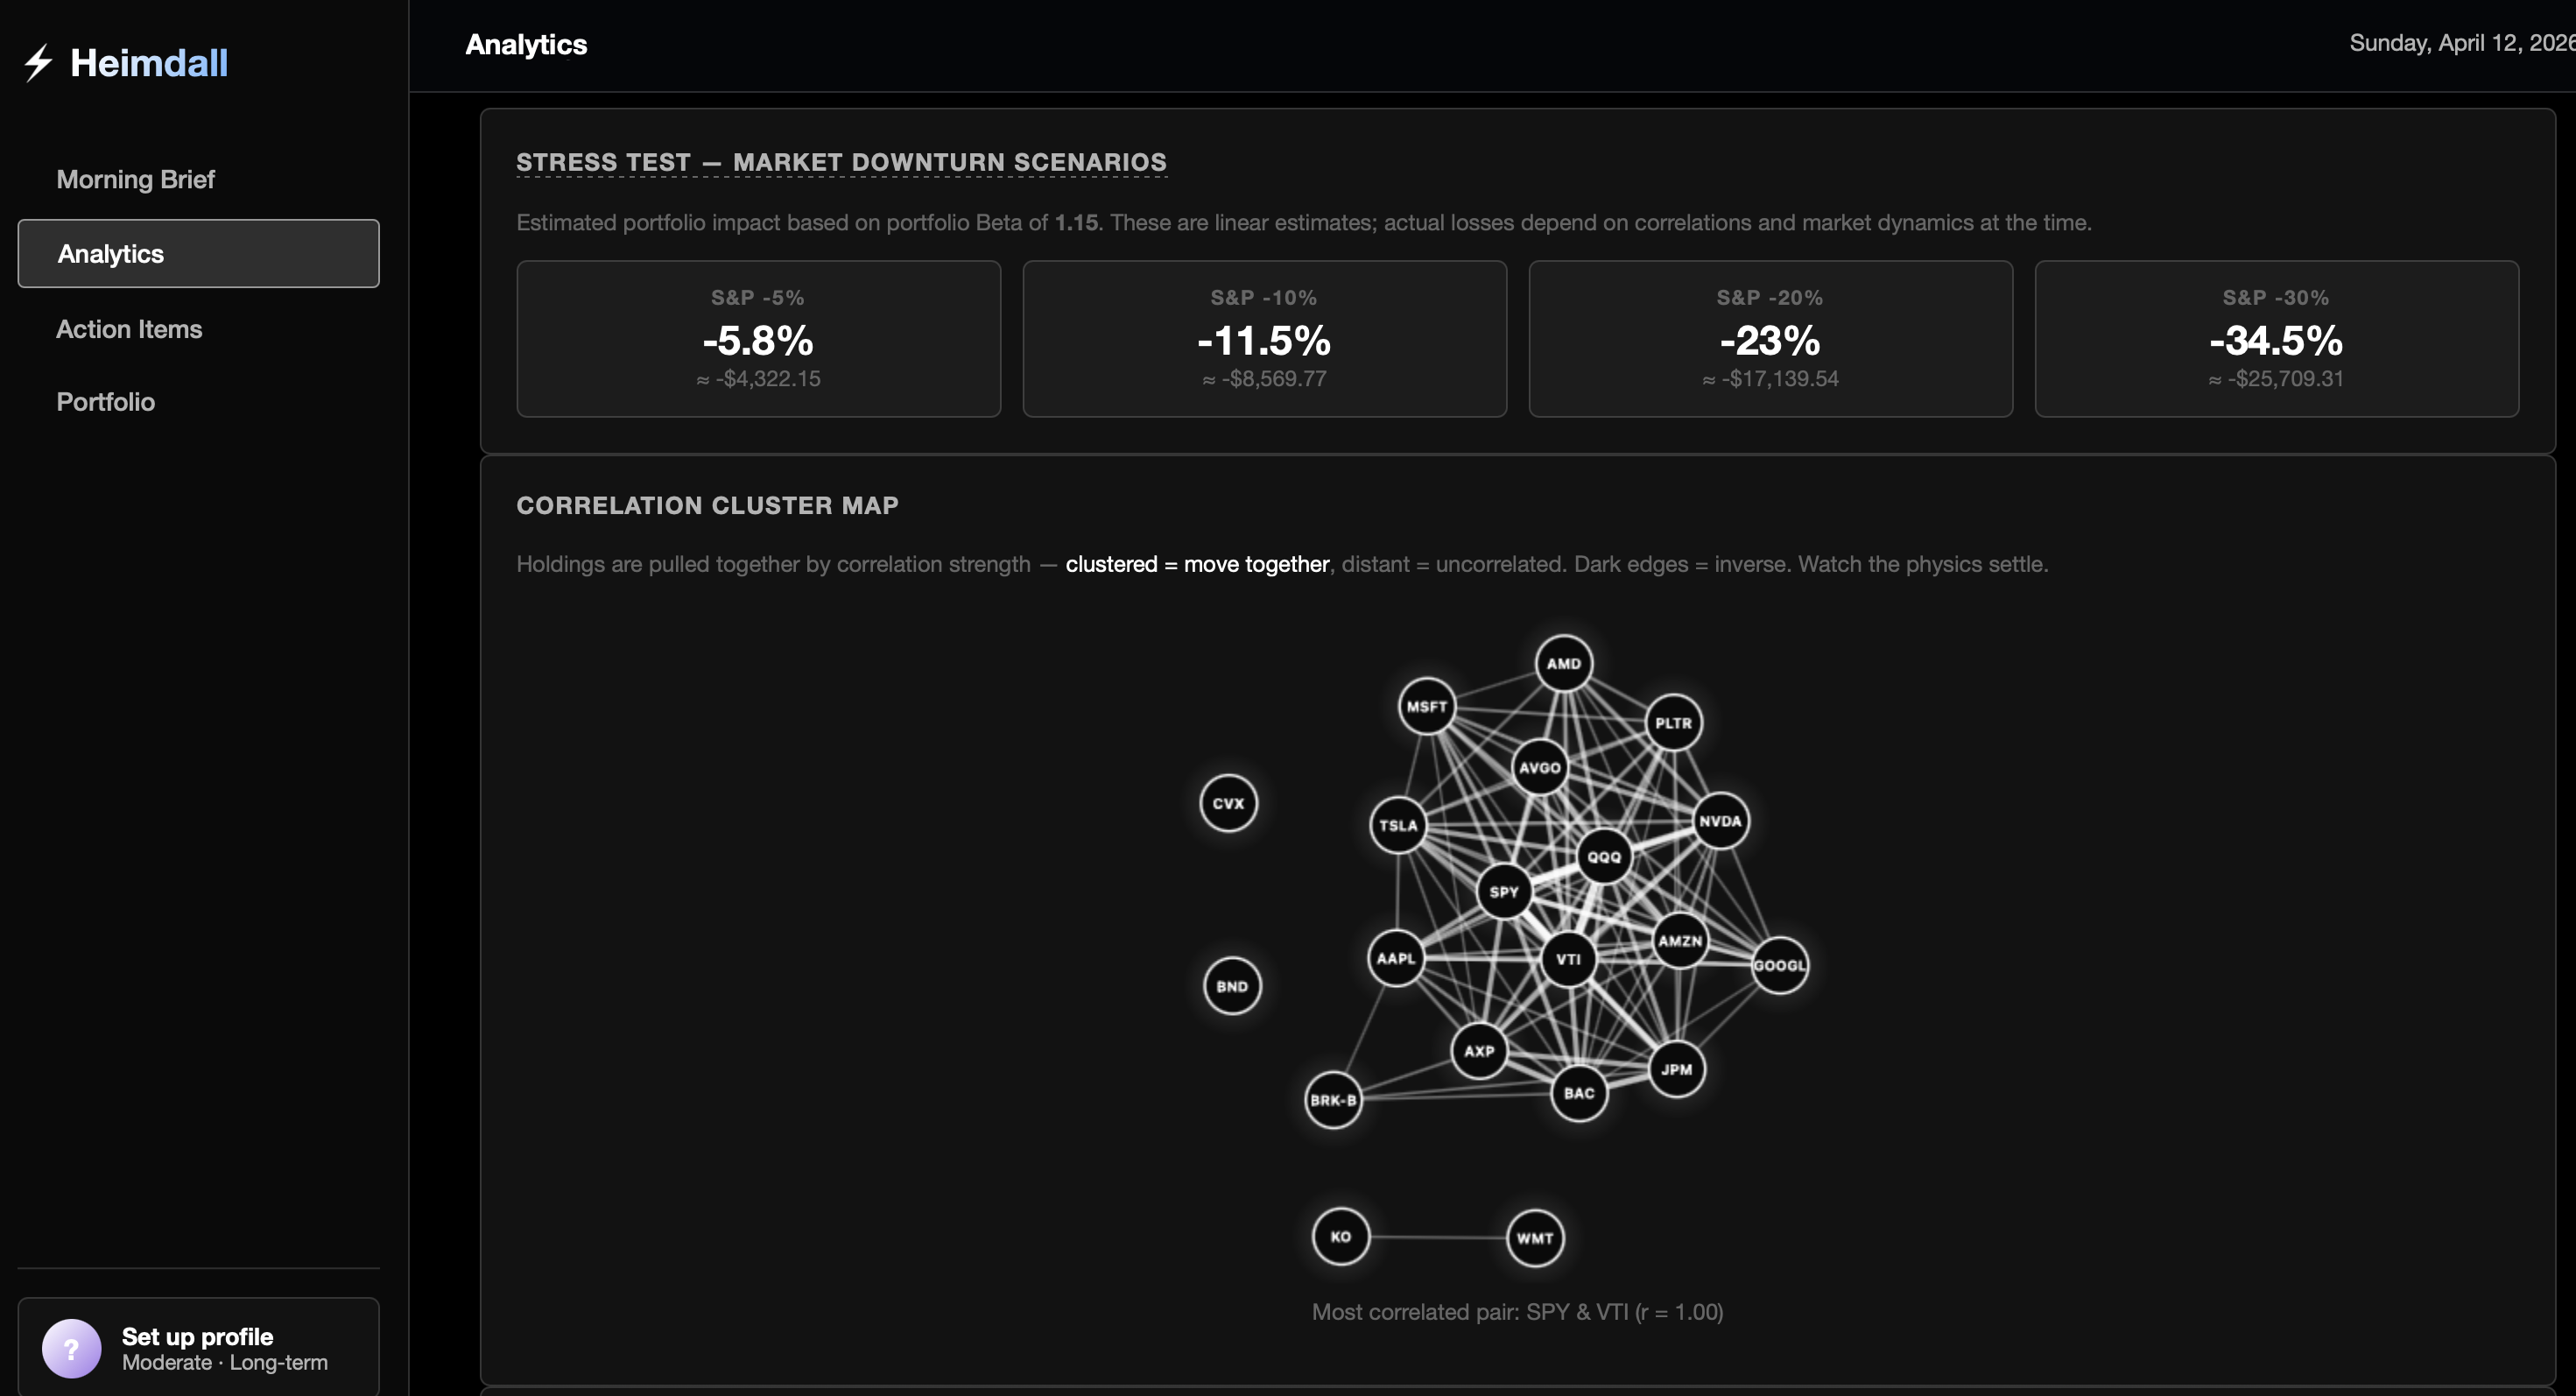Click the WMT node circle
2576x1396 pixels.
click(1534, 1238)
